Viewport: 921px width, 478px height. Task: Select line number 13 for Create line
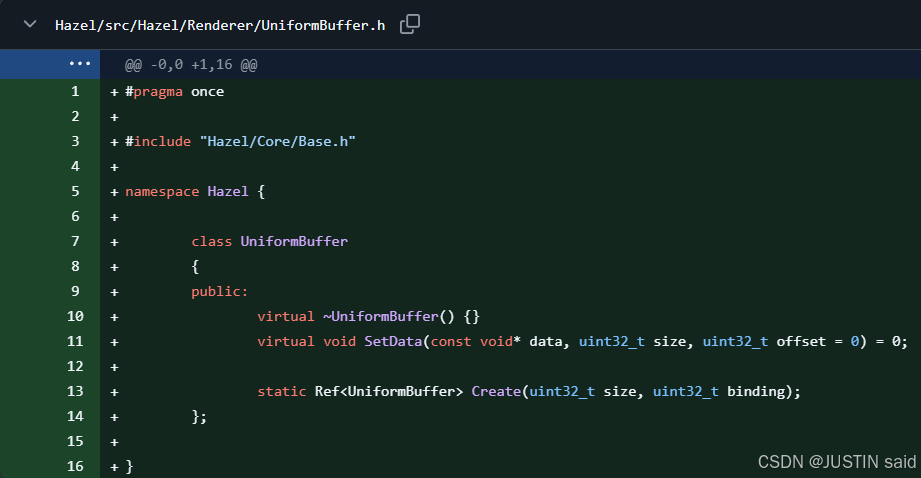tap(75, 391)
